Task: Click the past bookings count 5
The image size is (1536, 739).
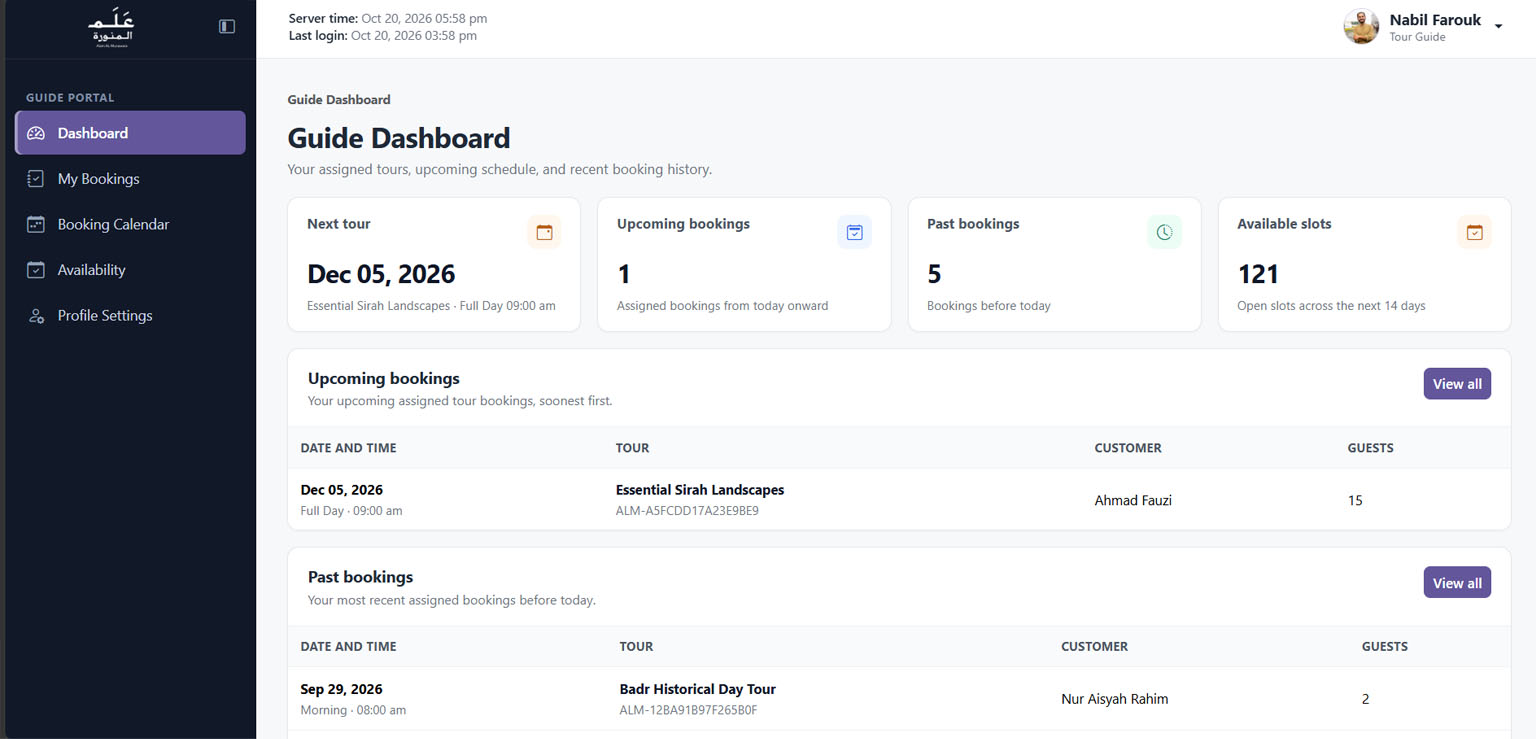Action: [x=934, y=274]
